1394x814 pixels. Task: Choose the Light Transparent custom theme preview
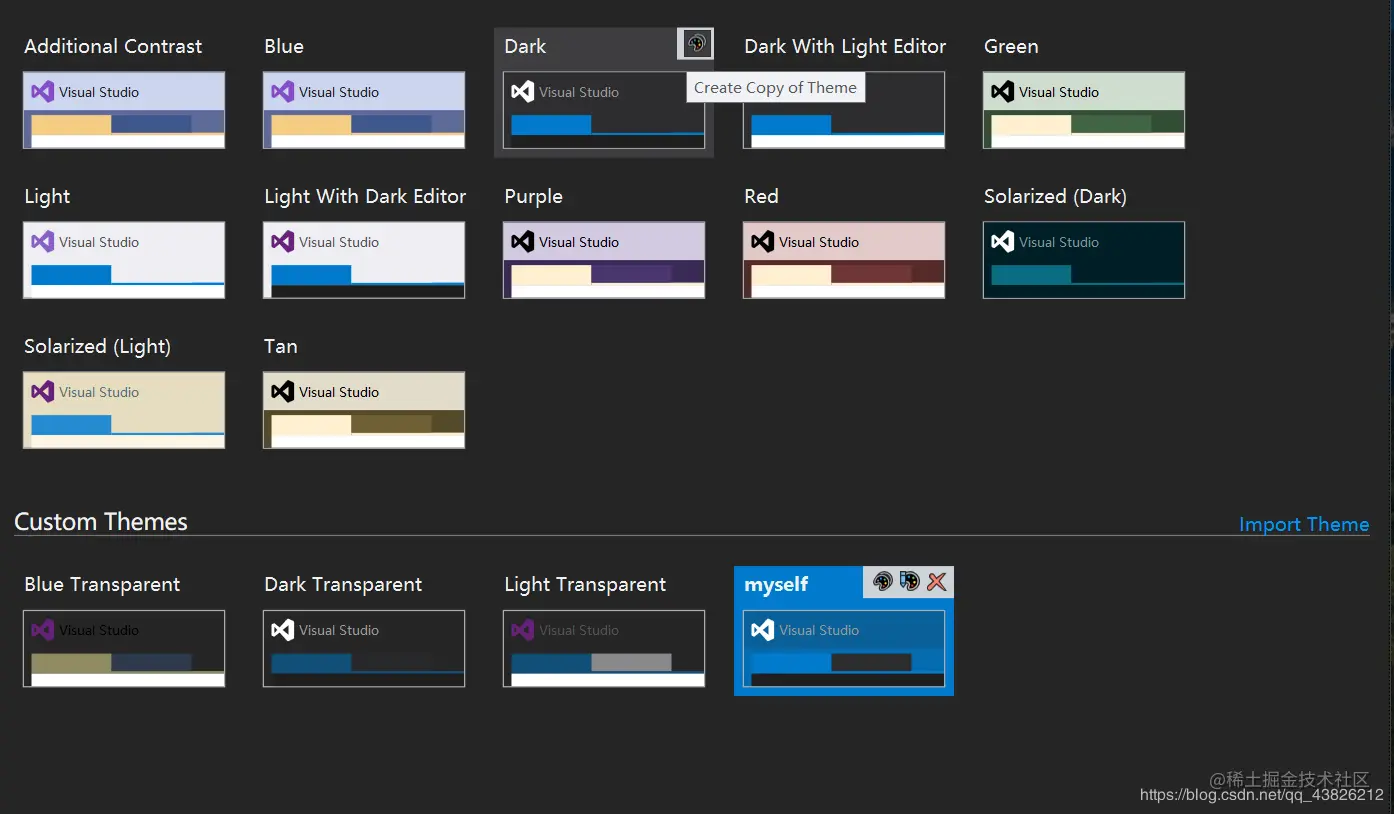click(x=604, y=649)
